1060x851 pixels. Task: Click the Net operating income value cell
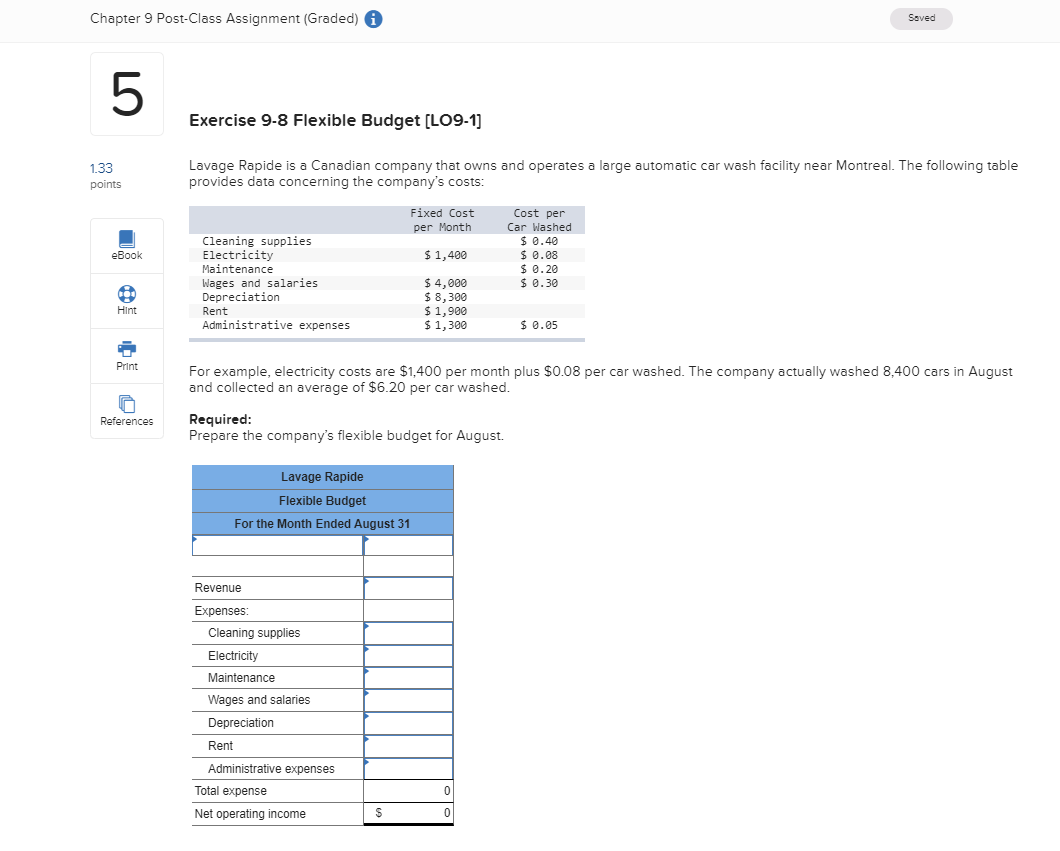tap(408, 813)
